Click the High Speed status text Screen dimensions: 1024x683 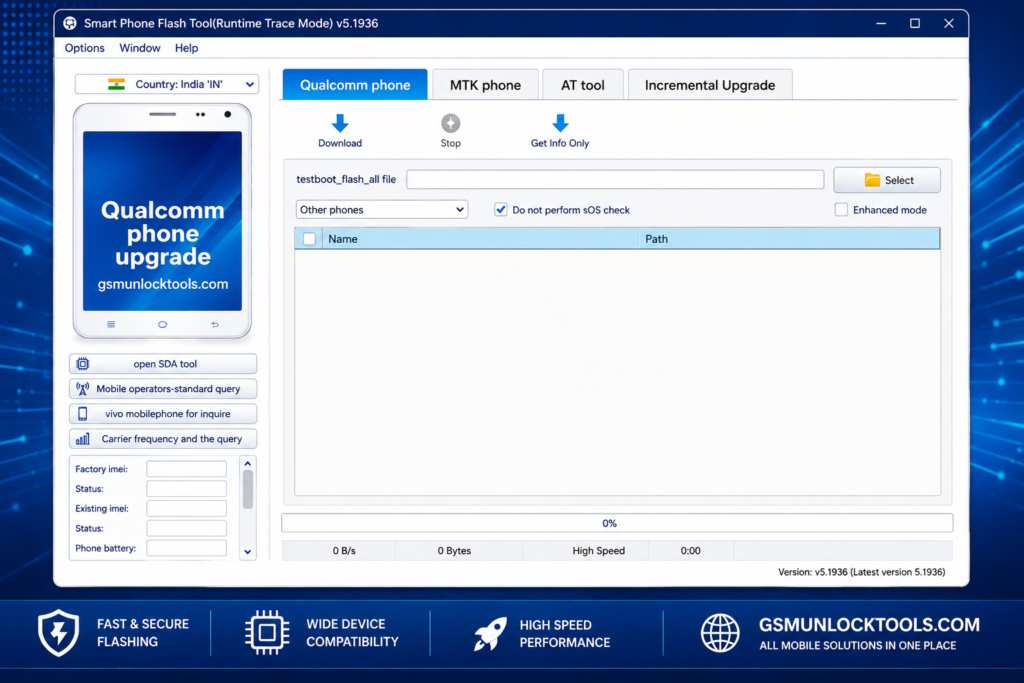pyautogui.click(x=599, y=550)
